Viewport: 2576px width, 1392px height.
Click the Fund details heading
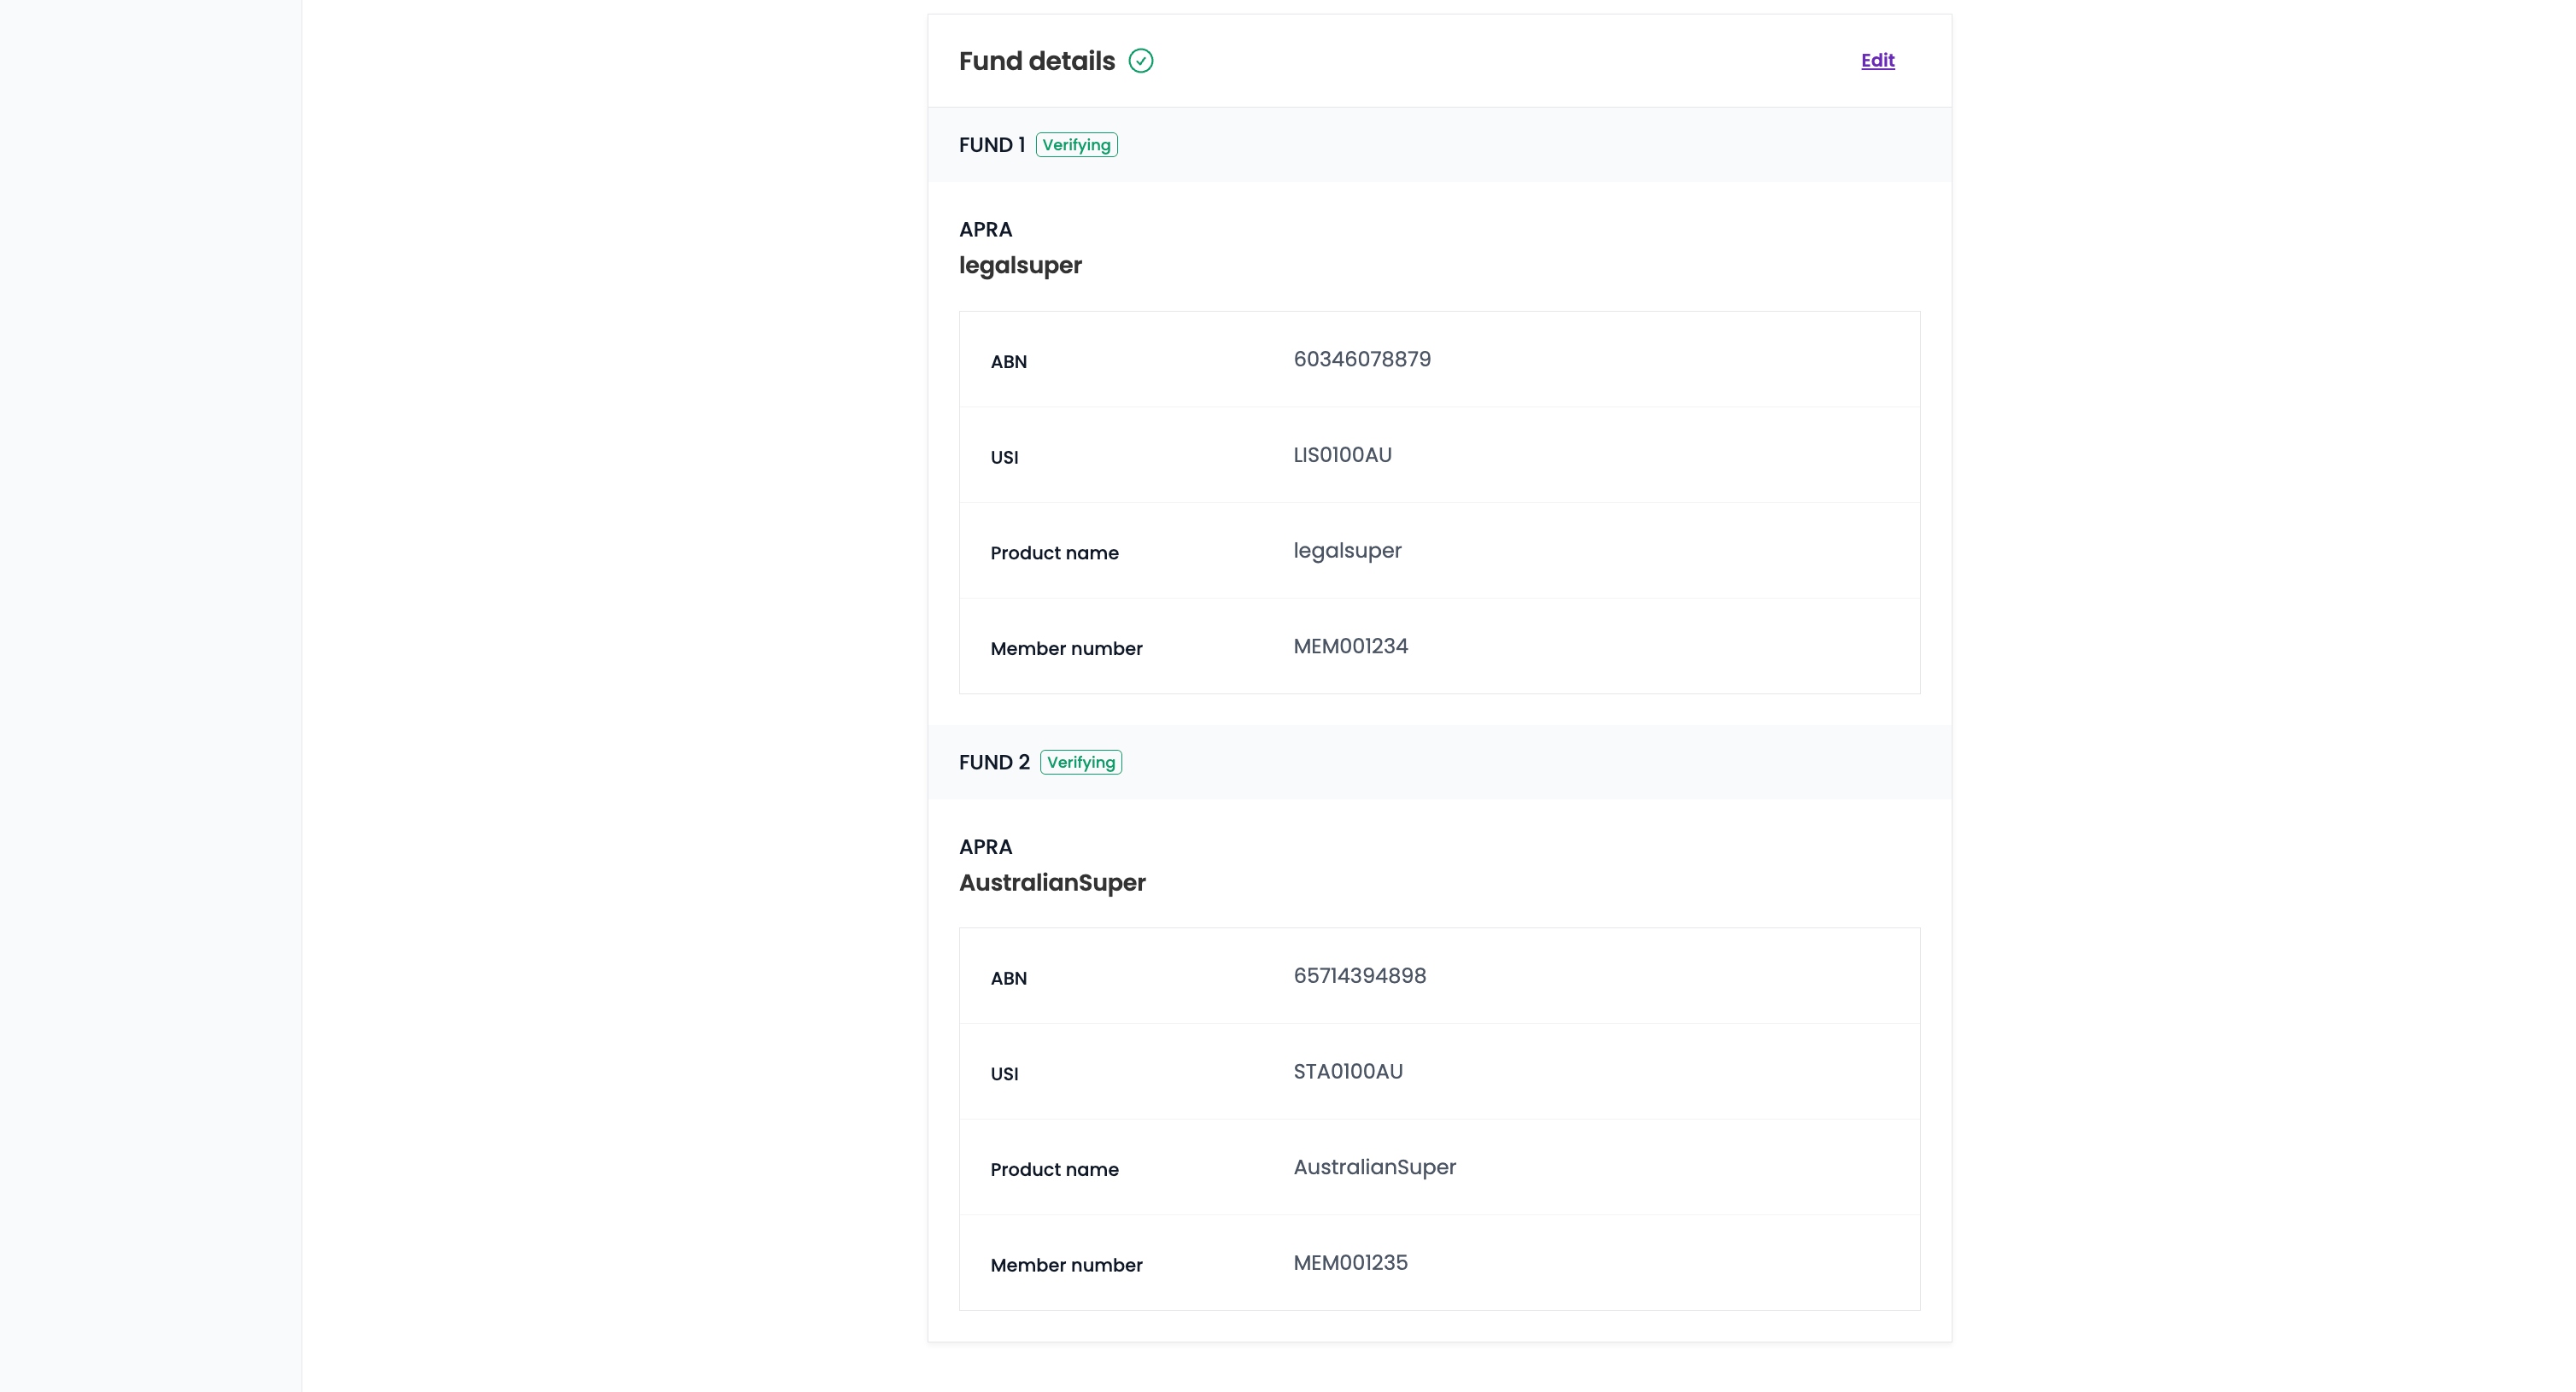tap(1036, 61)
